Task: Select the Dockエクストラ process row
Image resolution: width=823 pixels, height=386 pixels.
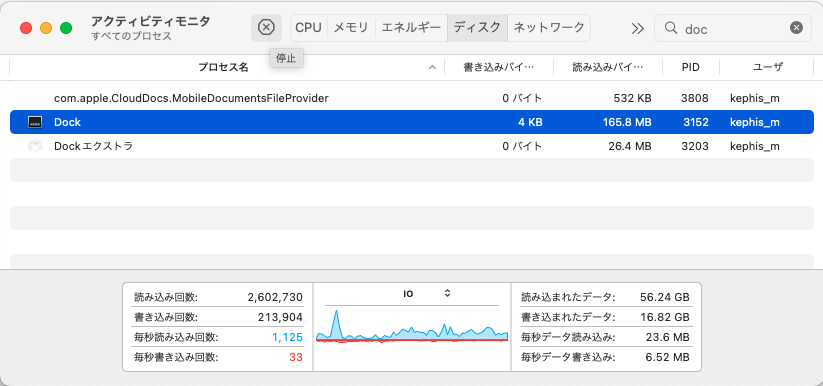Action: point(412,147)
